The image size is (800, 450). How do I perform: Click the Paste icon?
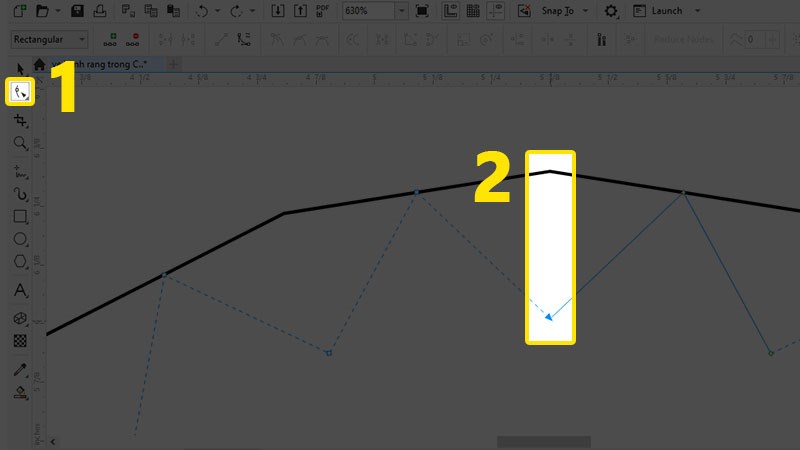(173, 11)
